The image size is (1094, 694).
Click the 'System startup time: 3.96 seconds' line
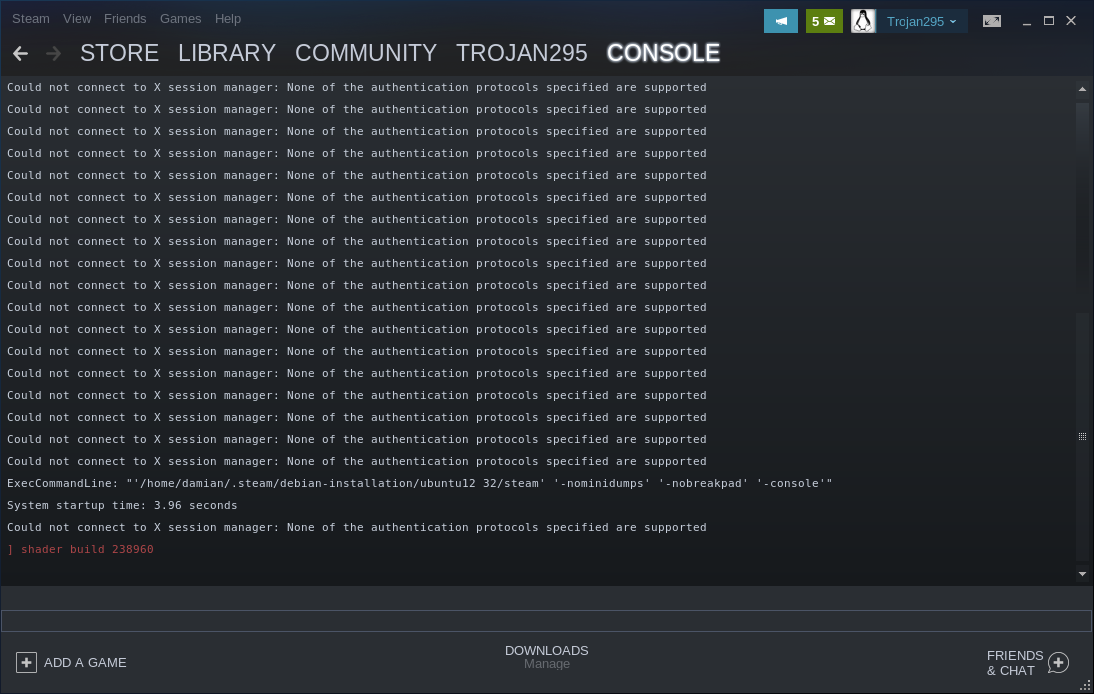(x=122, y=506)
